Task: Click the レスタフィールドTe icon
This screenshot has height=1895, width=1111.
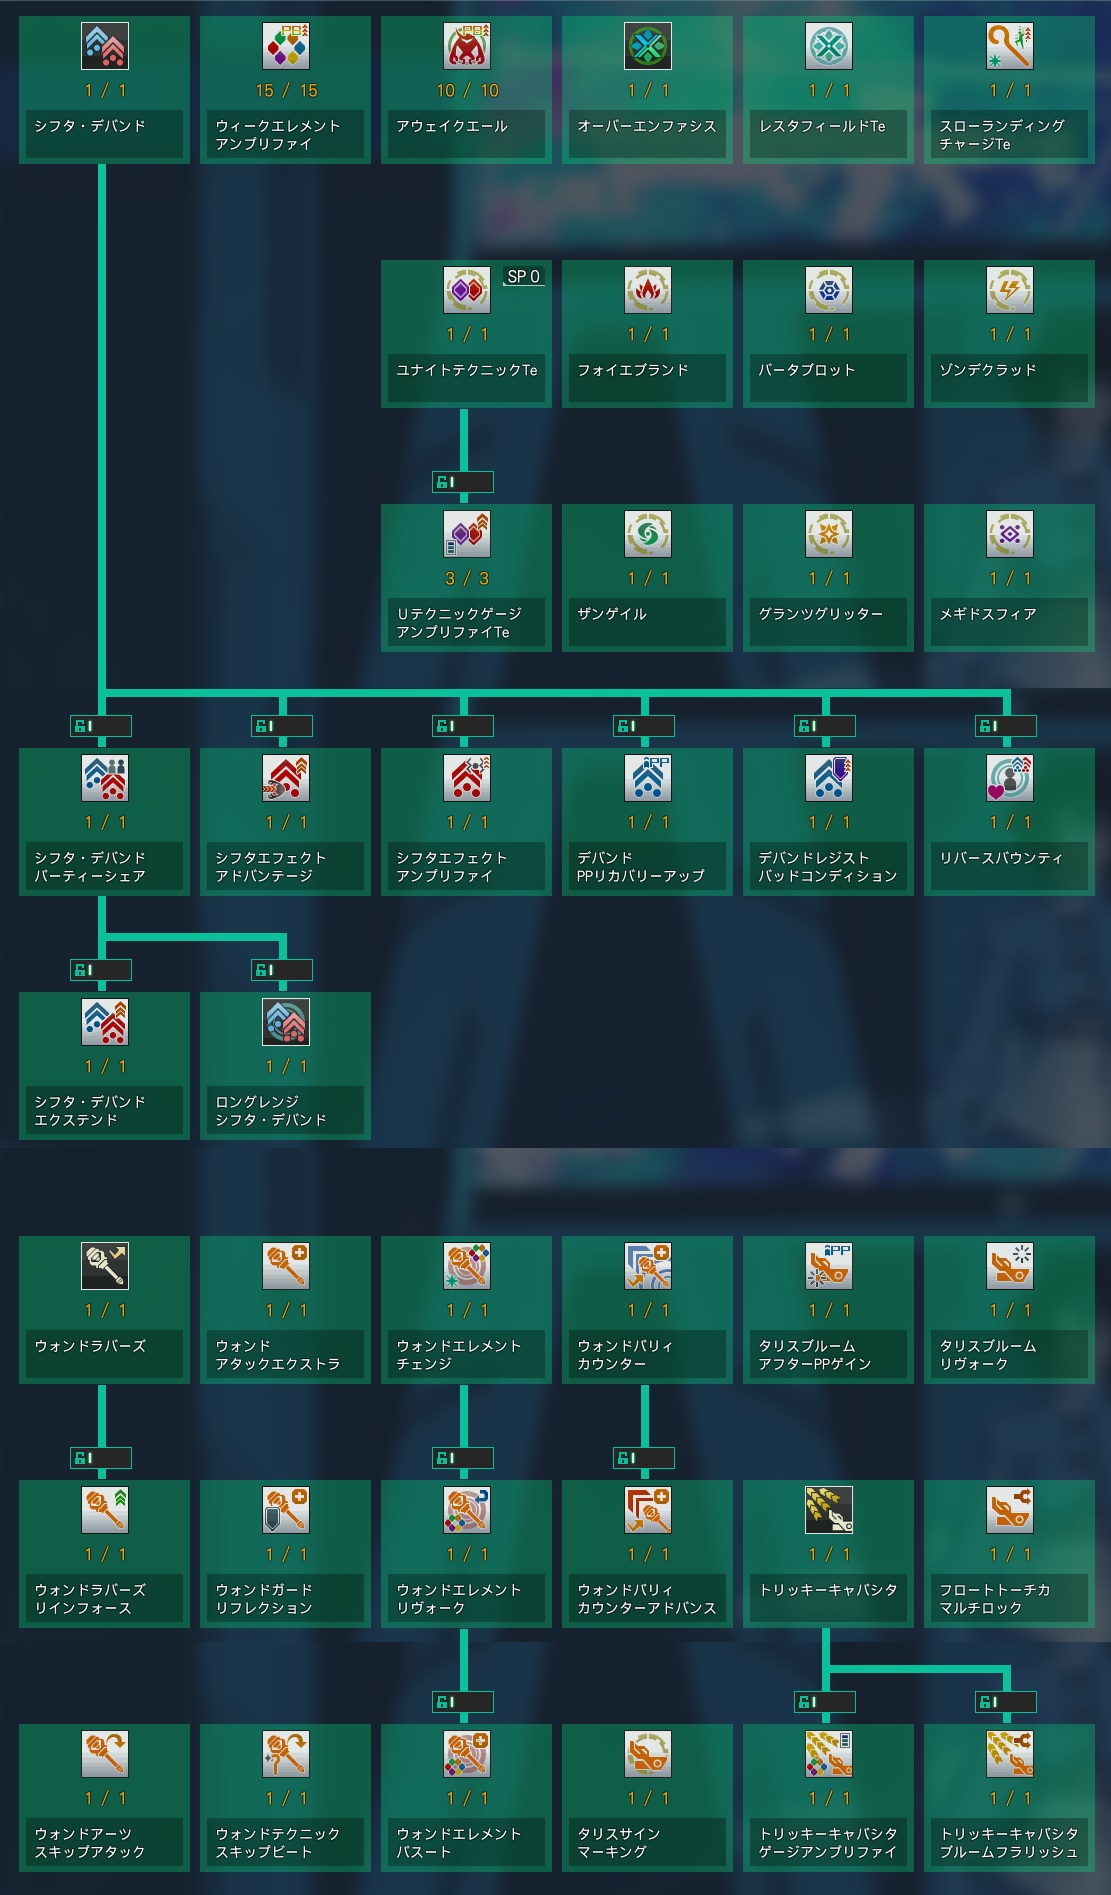Action: tap(829, 46)
